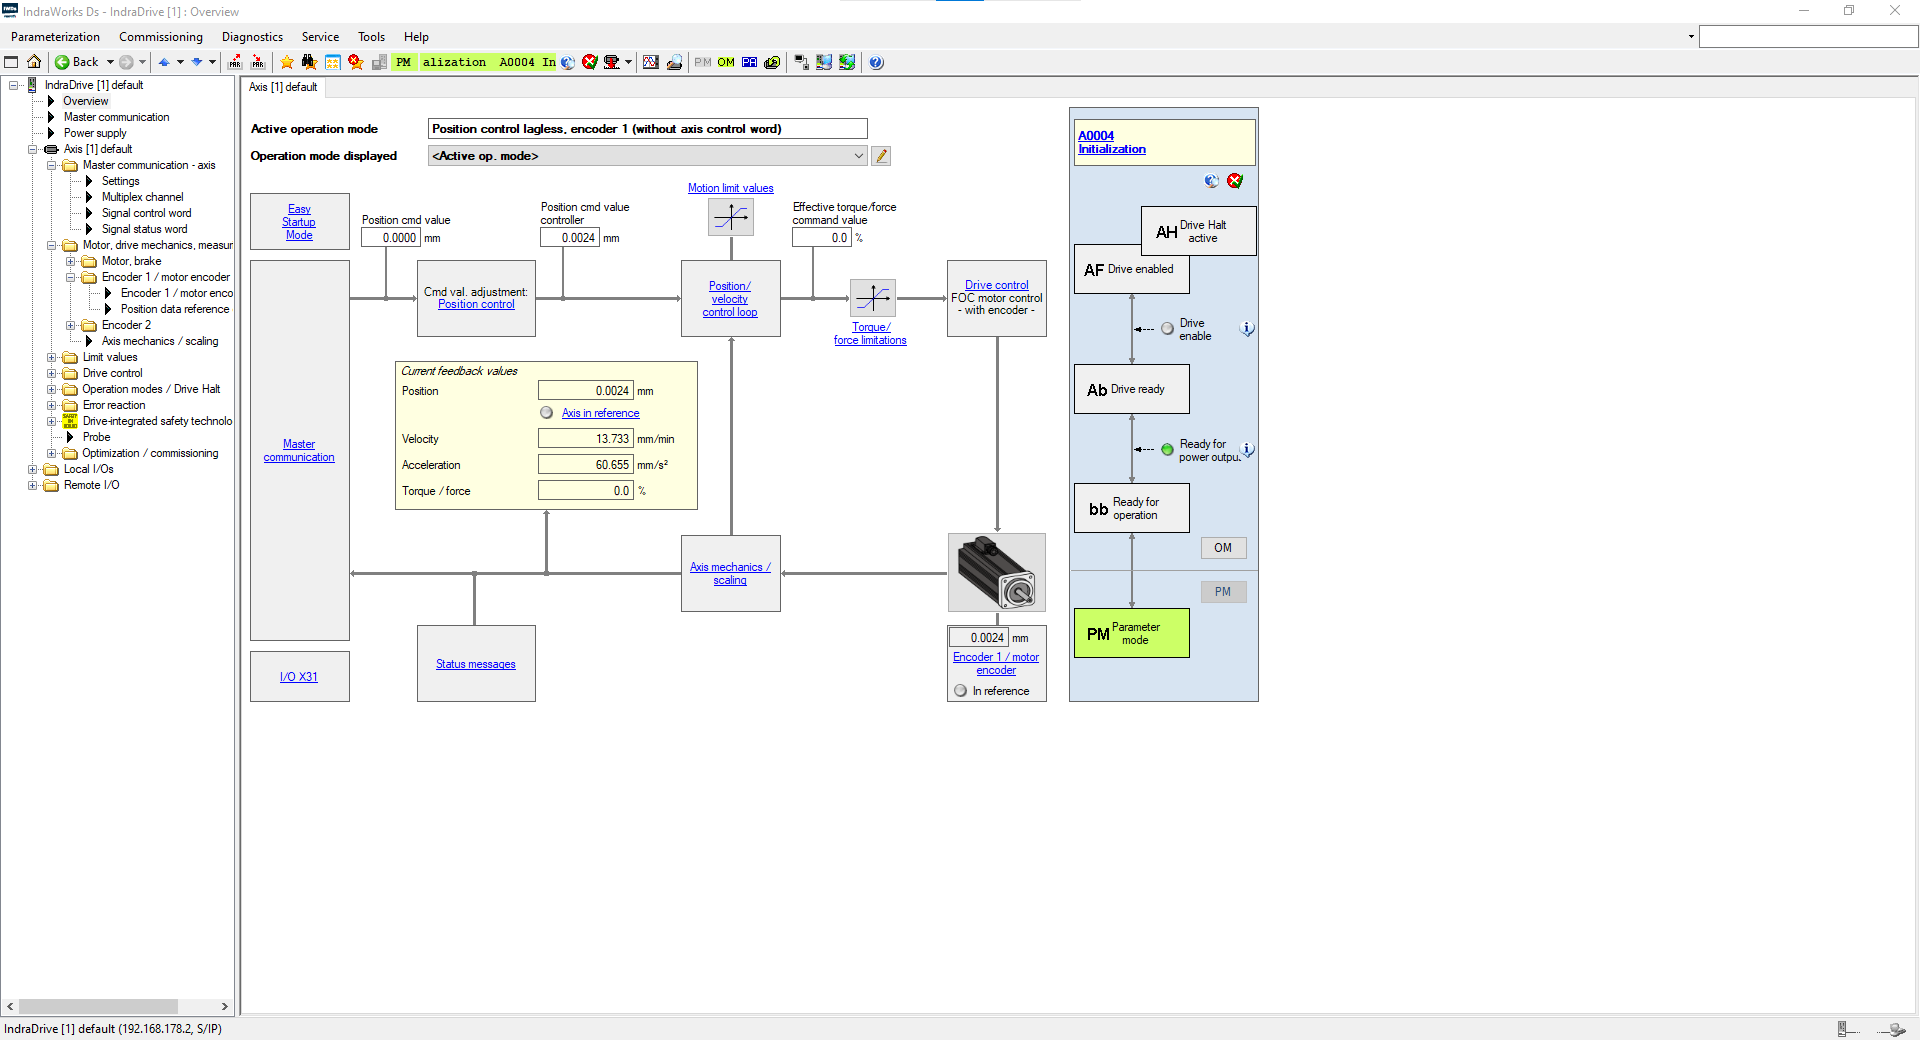Click the calendar-style toolbar icon

[333, 62]
